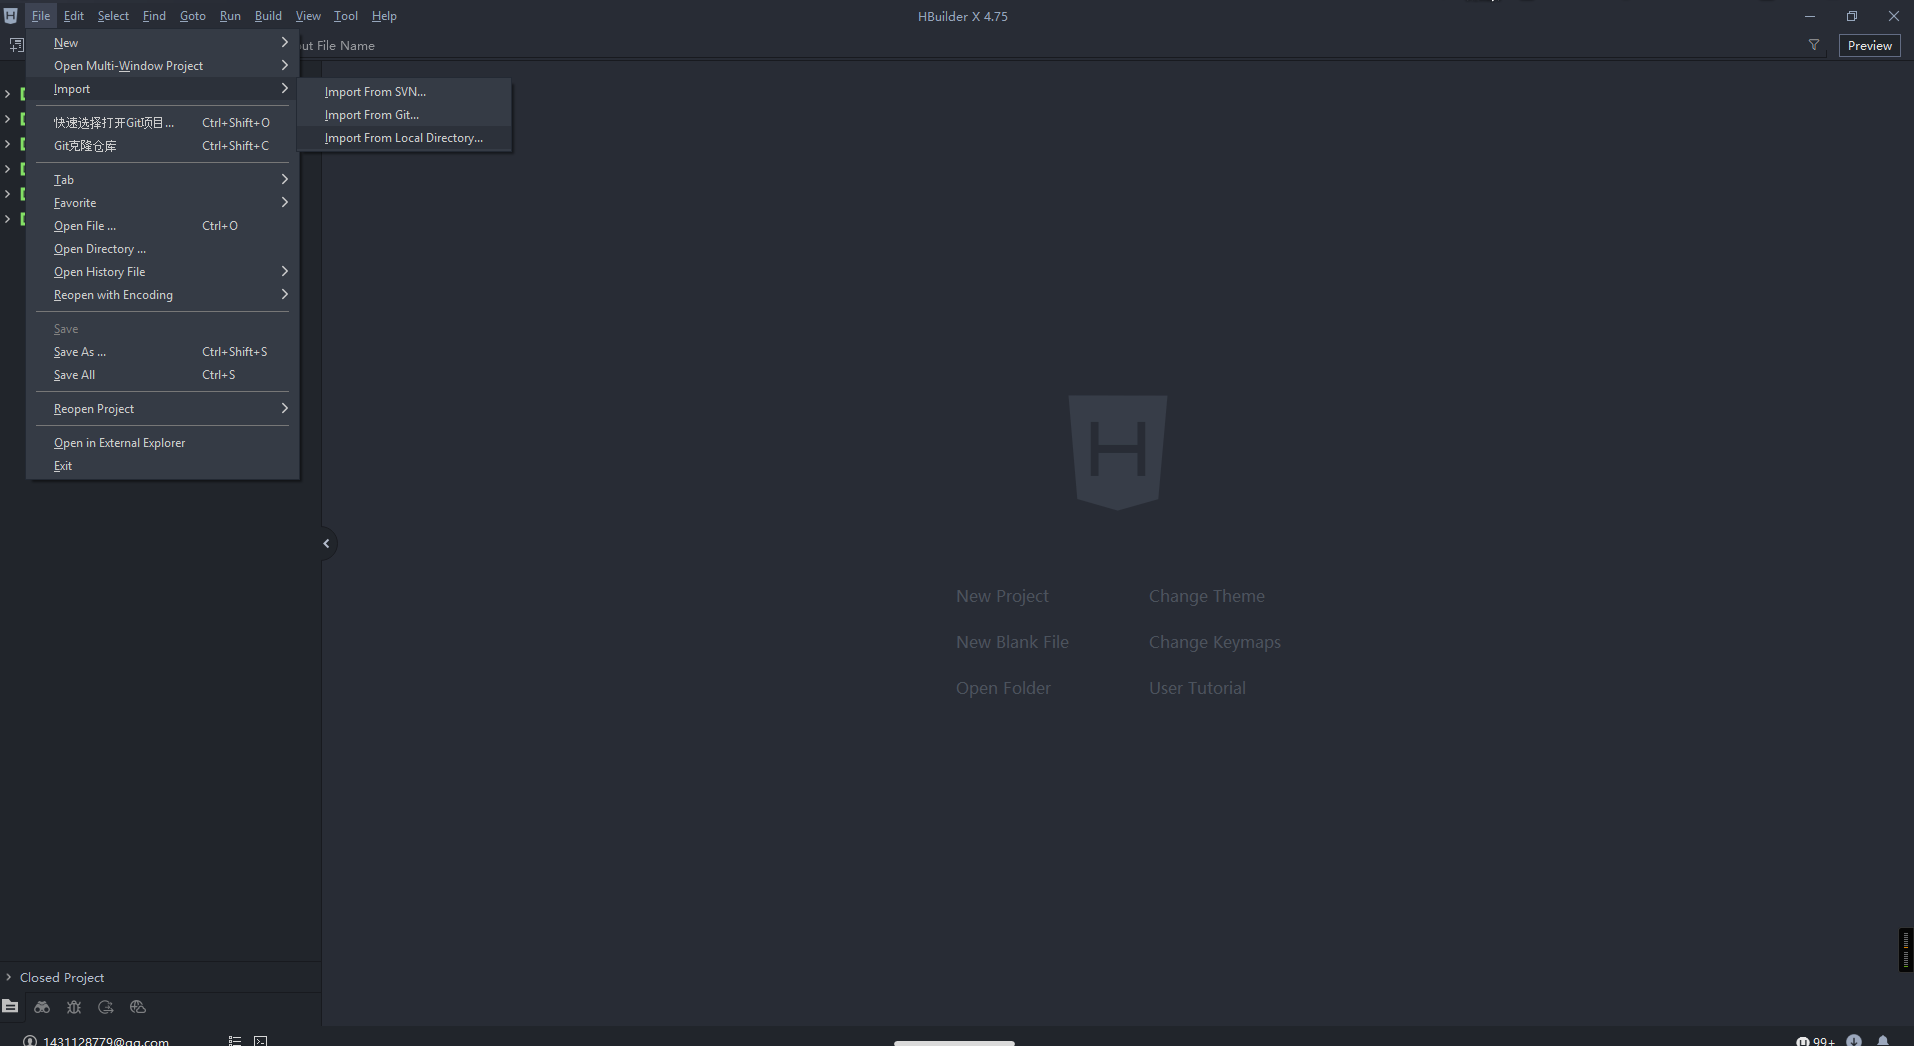
Task: Click the Preview button
Action: pos(1869,45)
